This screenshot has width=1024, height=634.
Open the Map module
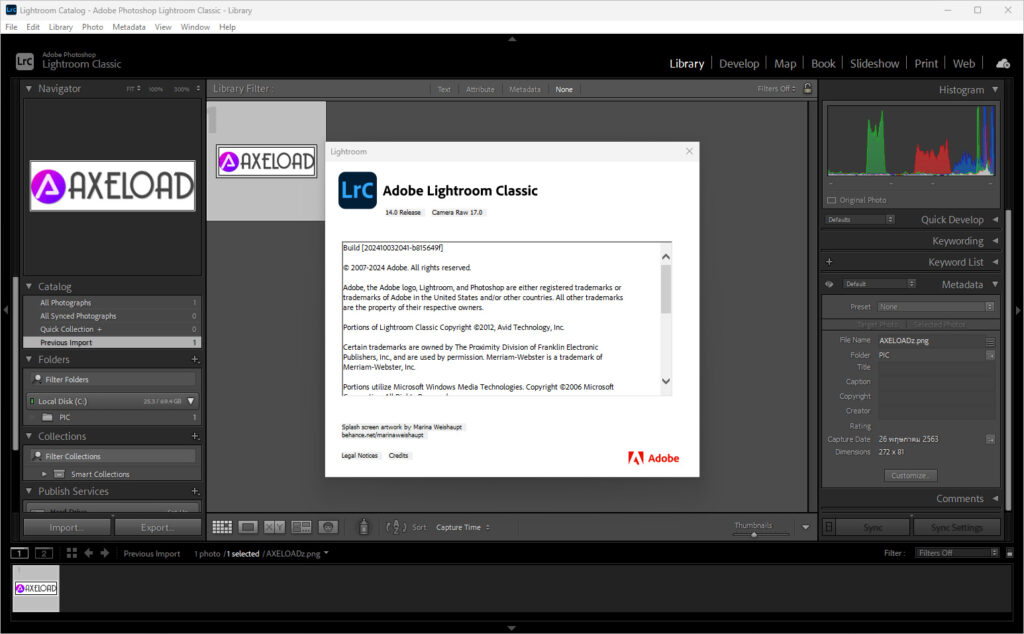click(785, 63)
